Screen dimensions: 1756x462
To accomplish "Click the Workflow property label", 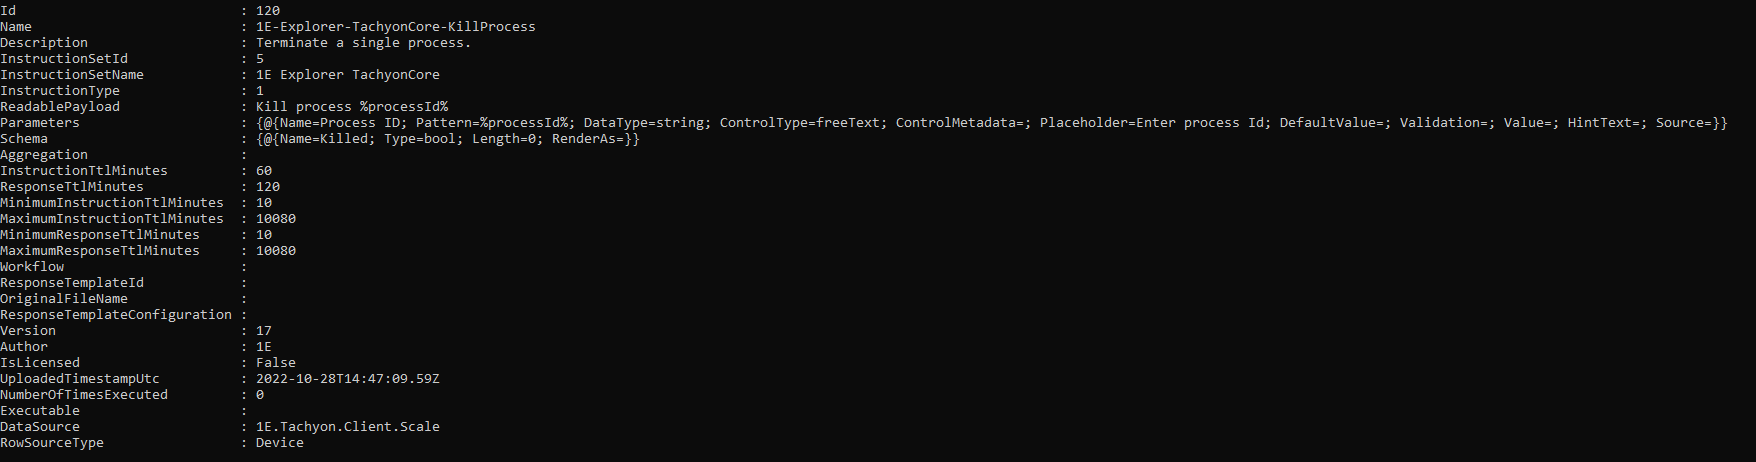I will (32, 267).
